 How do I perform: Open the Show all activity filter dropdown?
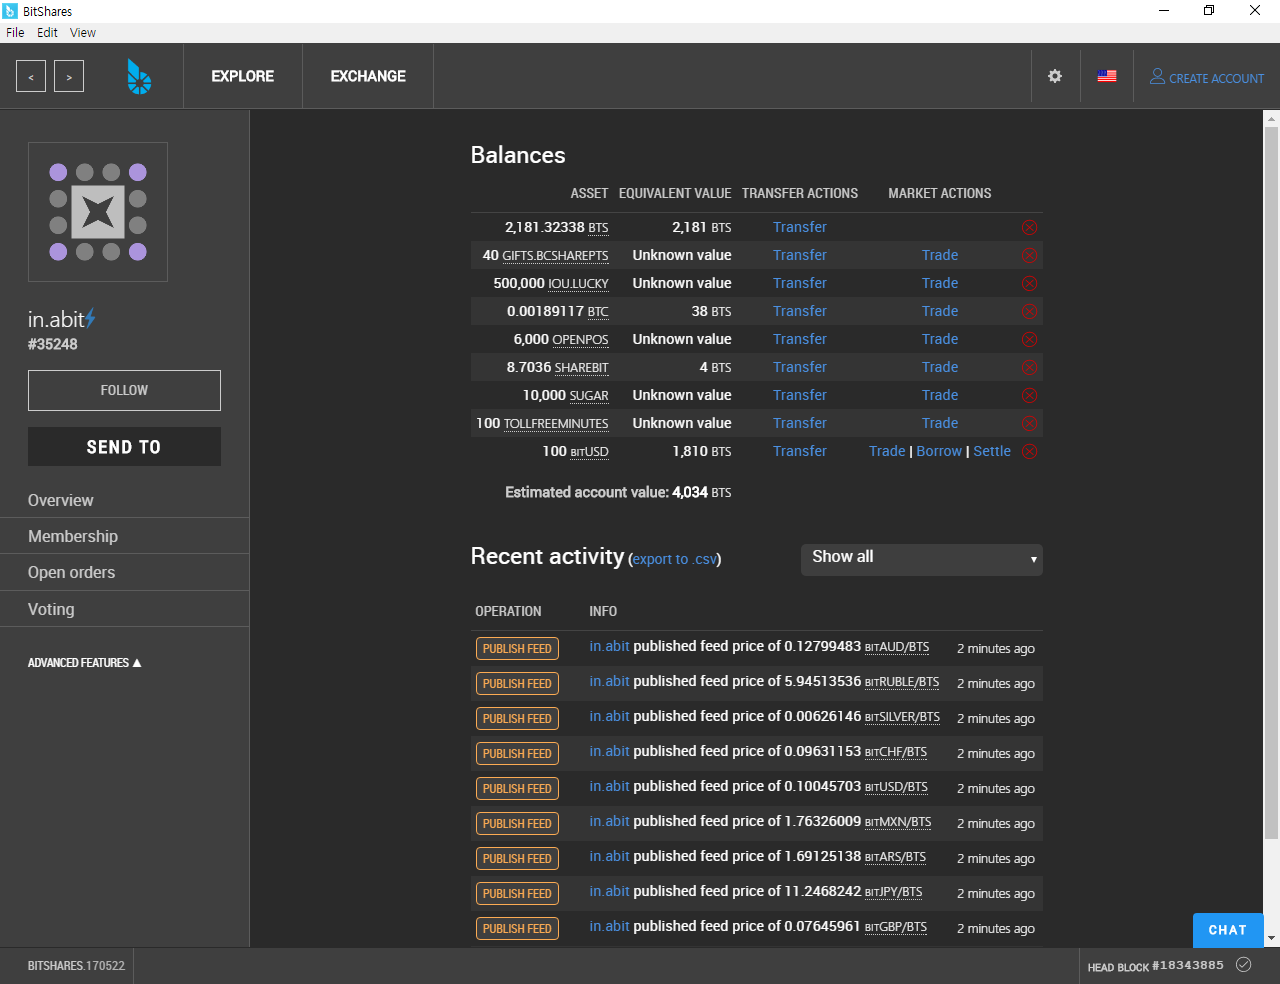point(922,560)
